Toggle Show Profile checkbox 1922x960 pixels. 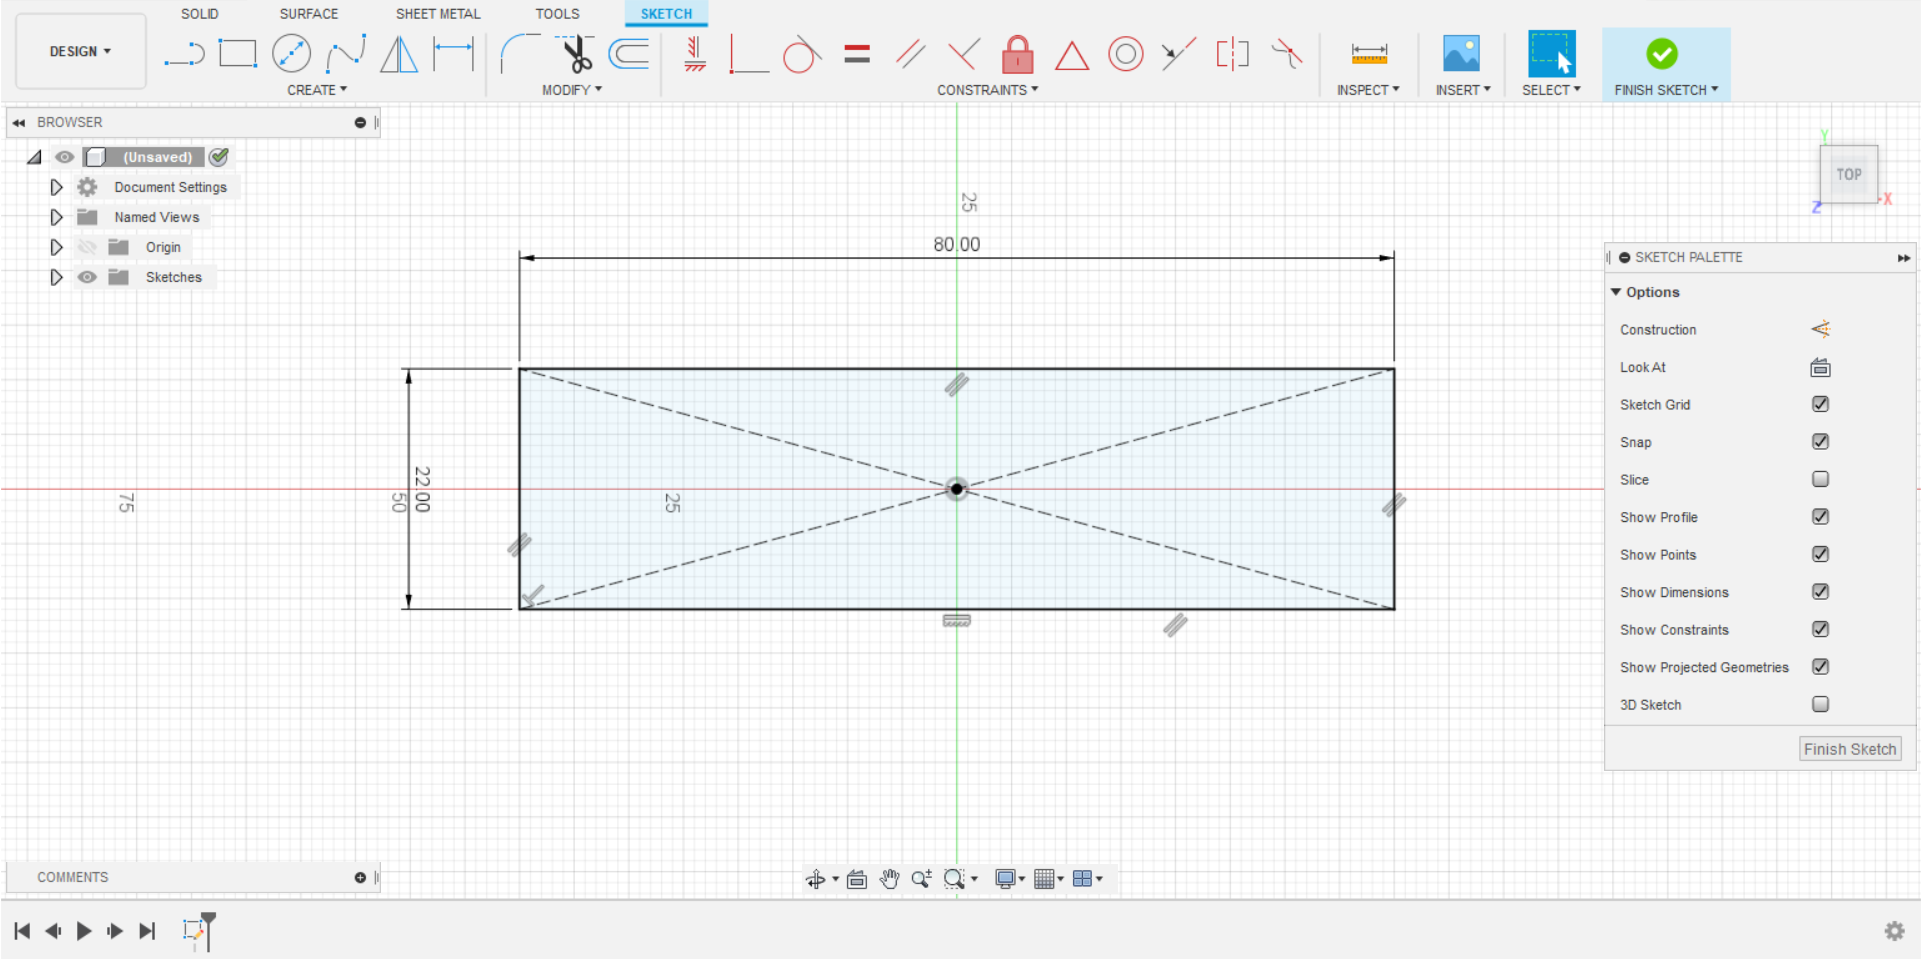pyautogui.click(x=1820, y=517)
